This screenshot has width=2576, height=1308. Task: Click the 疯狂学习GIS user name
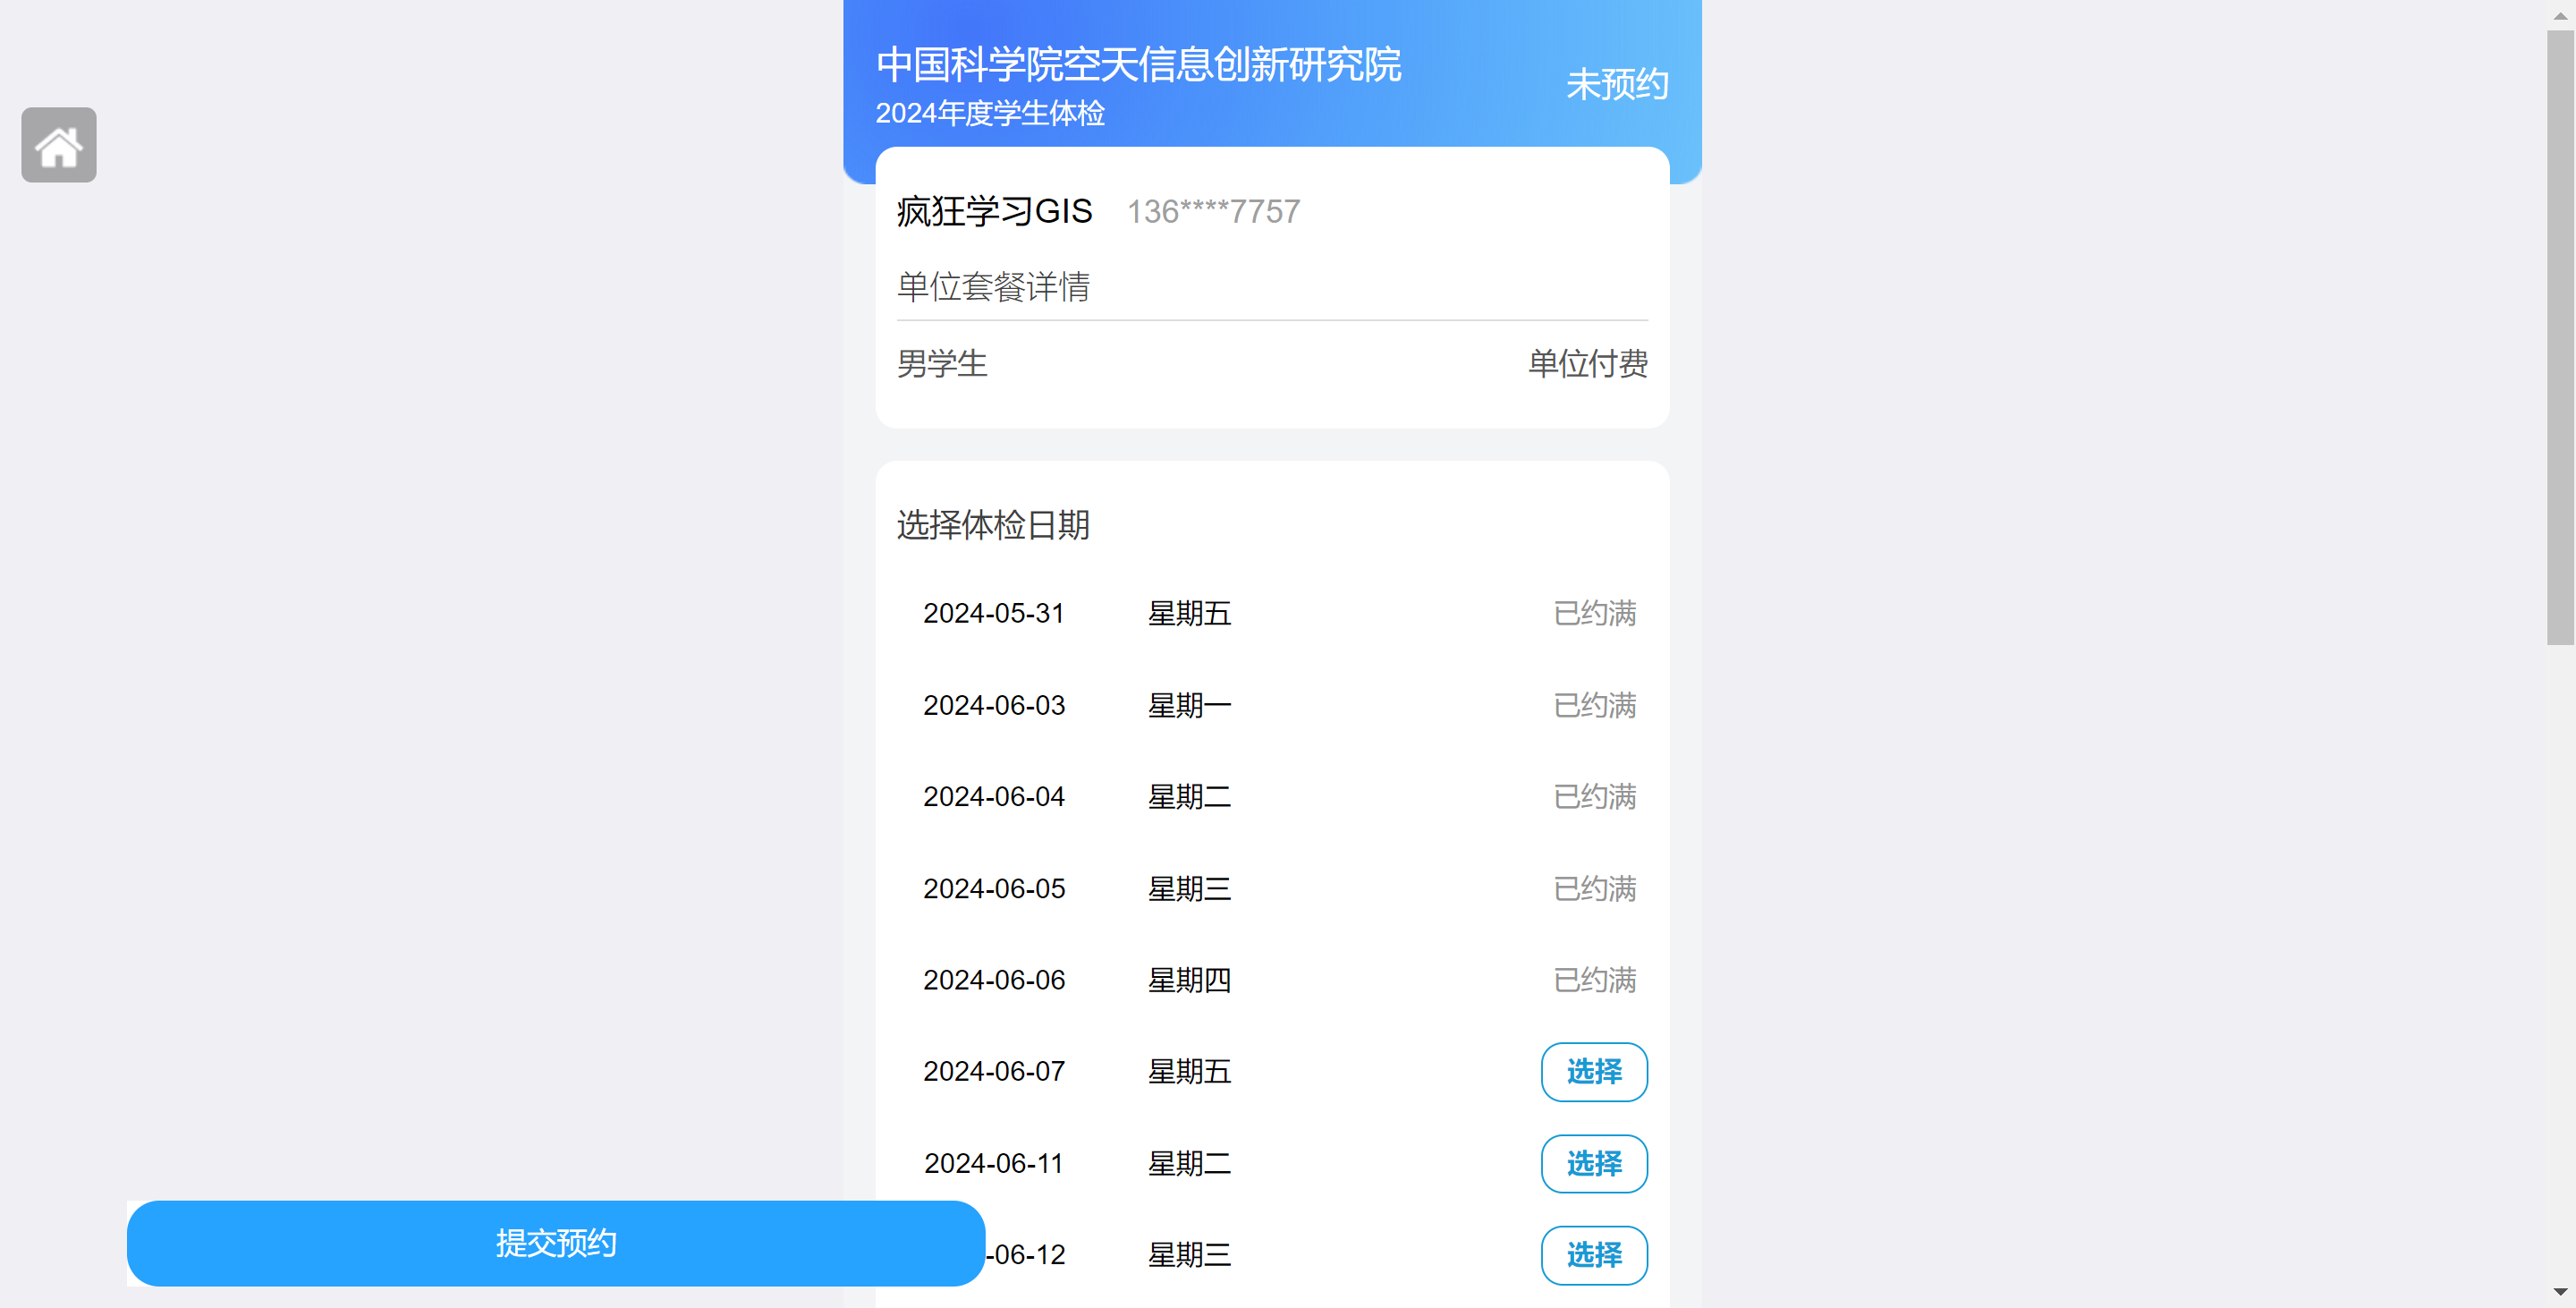click(994, 212)
